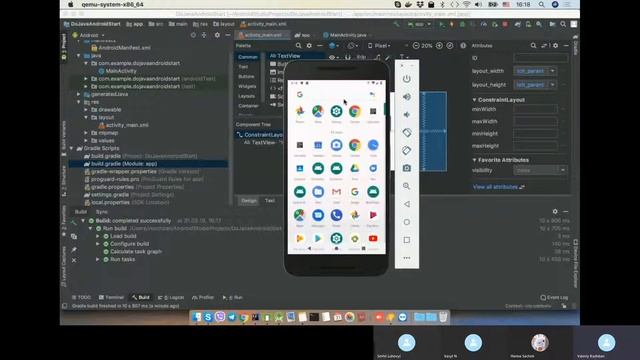Select Common category in Palette
Image resolution: width=640 pixels, height=360 pixels.
tap(248, 57)
